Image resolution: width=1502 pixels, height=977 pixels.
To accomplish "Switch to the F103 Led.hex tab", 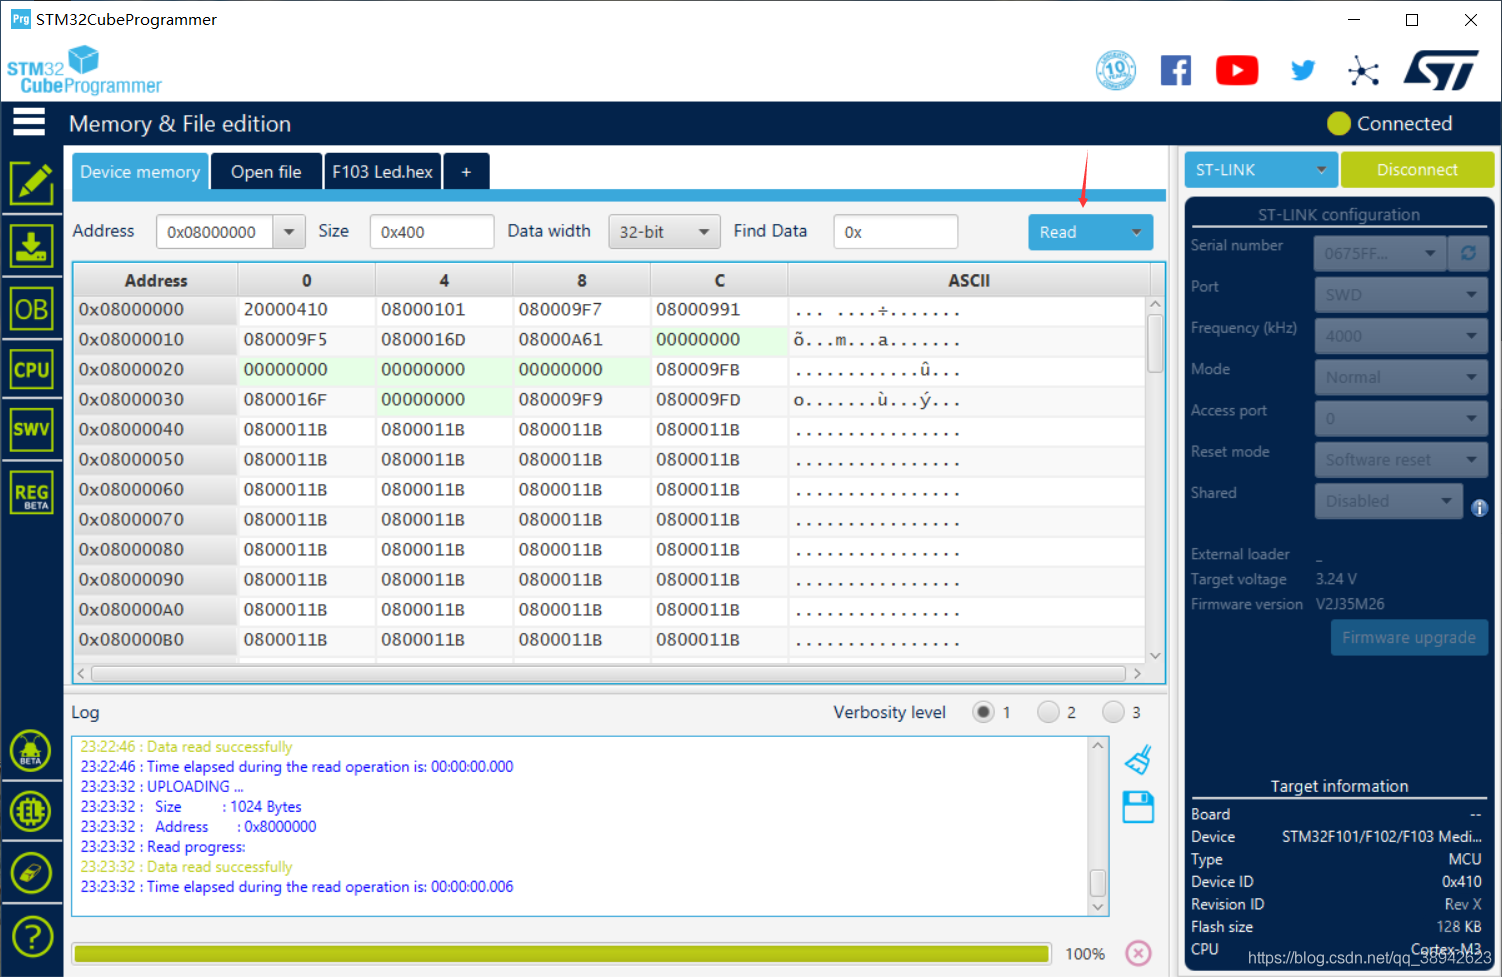I will (383, 172).
